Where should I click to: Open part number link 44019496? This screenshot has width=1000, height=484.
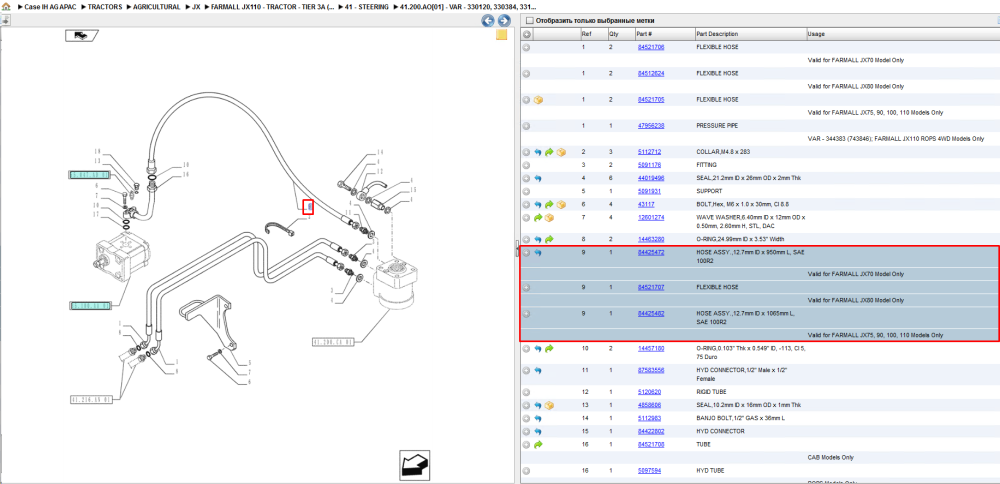651,178
